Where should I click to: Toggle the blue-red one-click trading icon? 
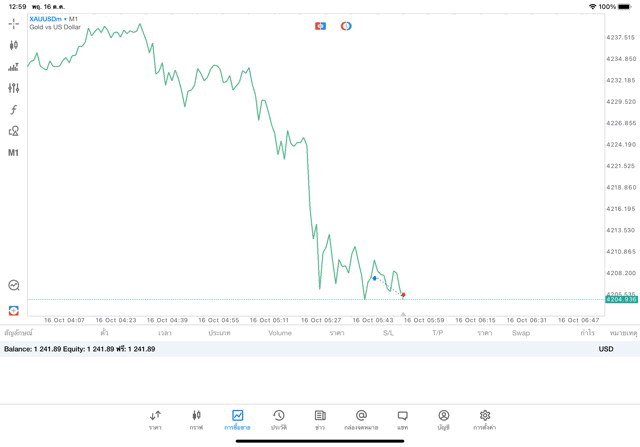[320, 26]
